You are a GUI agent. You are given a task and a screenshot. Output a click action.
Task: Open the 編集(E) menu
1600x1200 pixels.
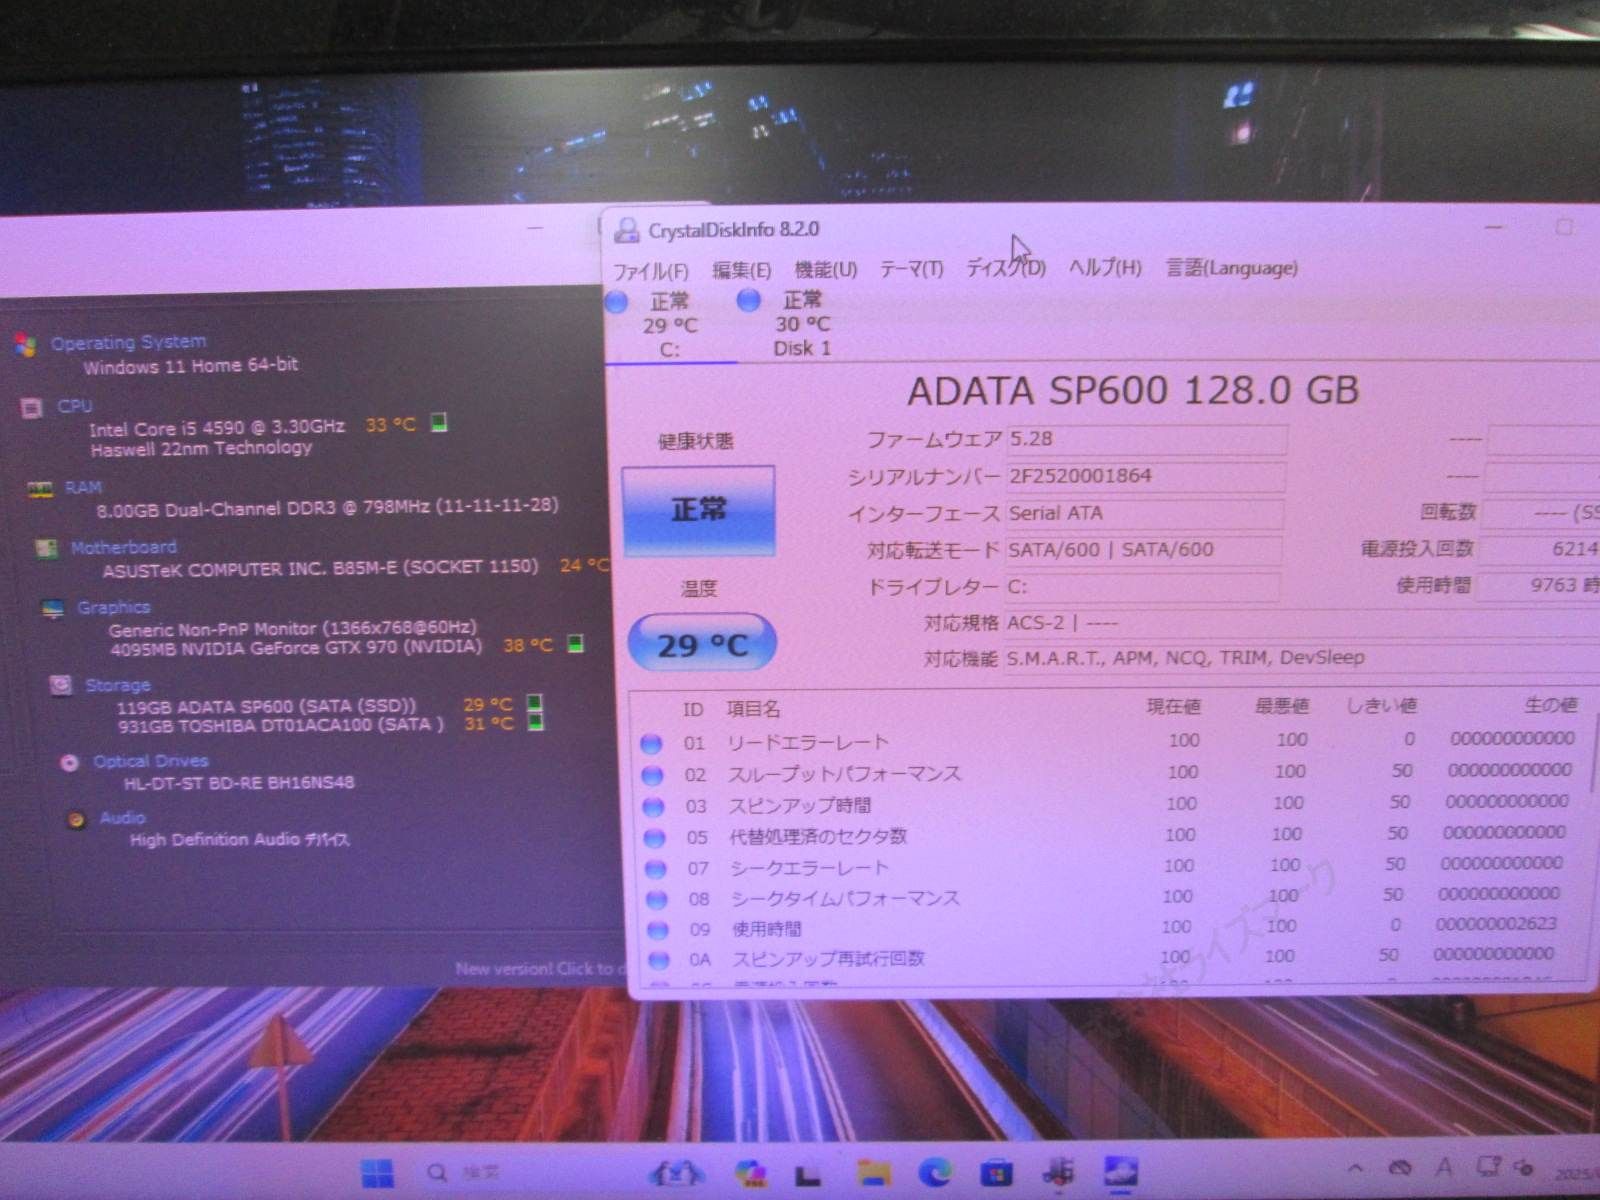click(x=741, y=270)
